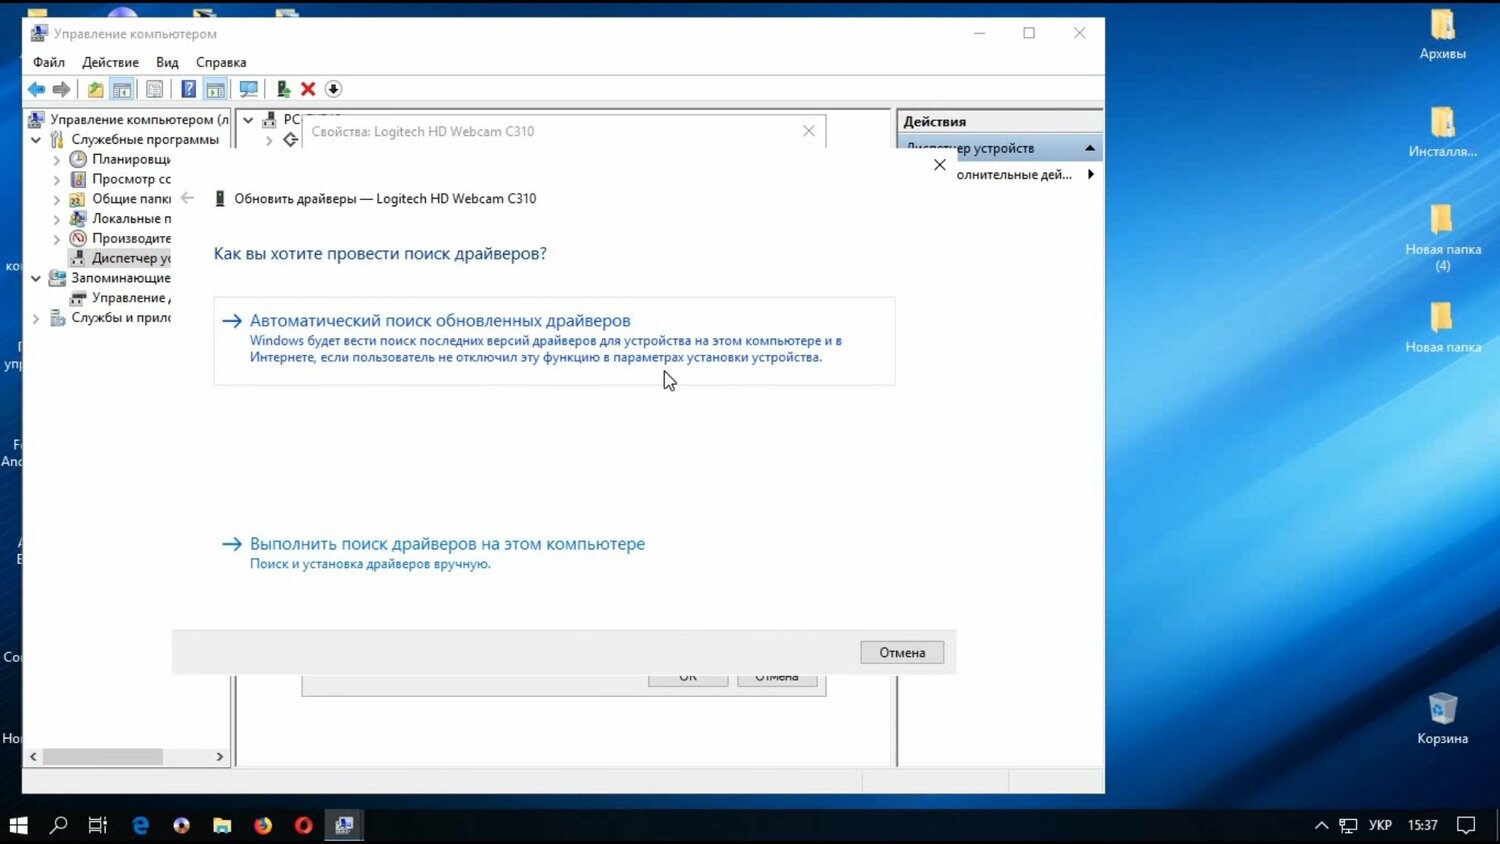Open taskbar Search magnifier
The height and width of the screenshot is (844, 1500).
[58, 825]
